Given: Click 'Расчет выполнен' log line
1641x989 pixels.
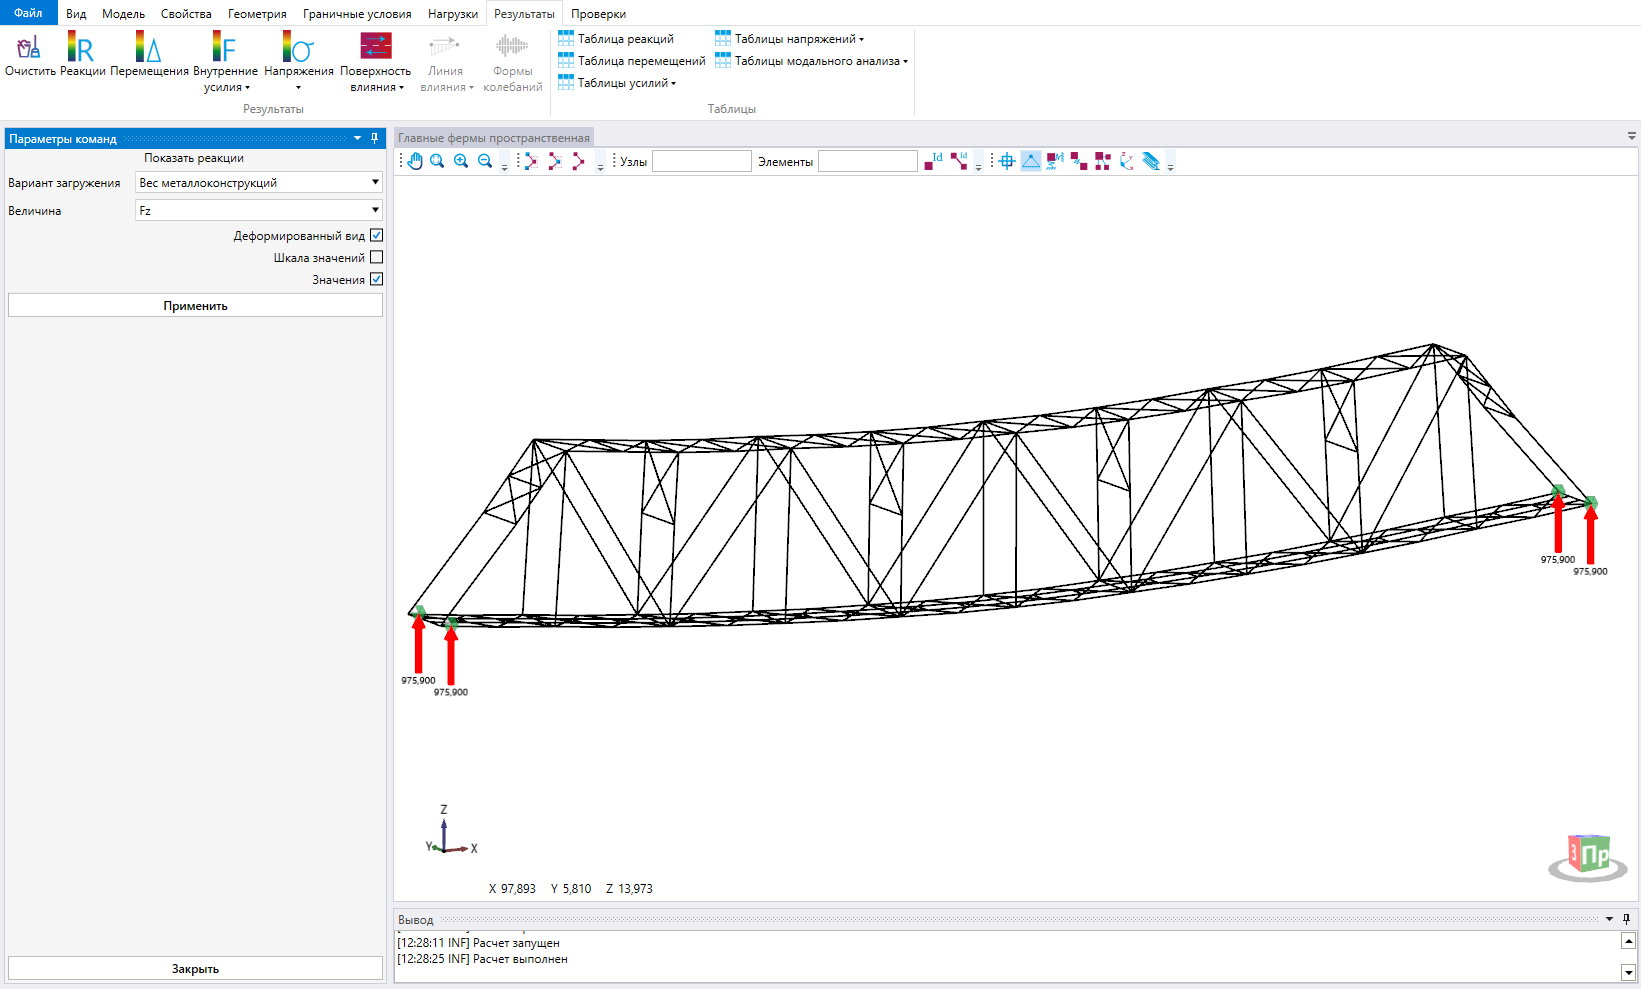Looking at the screenshot, I should 482,959.
